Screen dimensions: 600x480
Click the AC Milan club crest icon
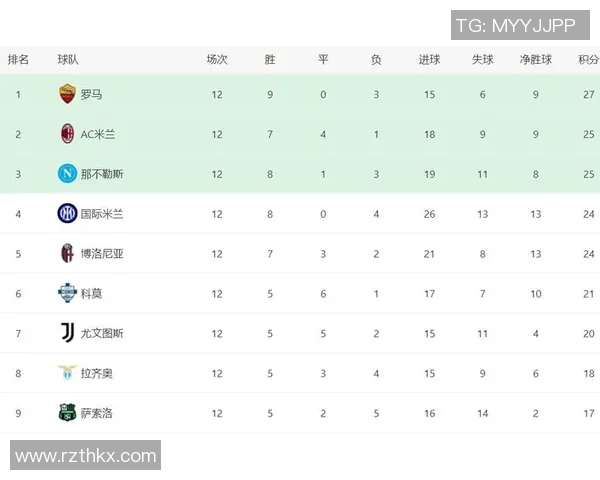tap(67, 134)
